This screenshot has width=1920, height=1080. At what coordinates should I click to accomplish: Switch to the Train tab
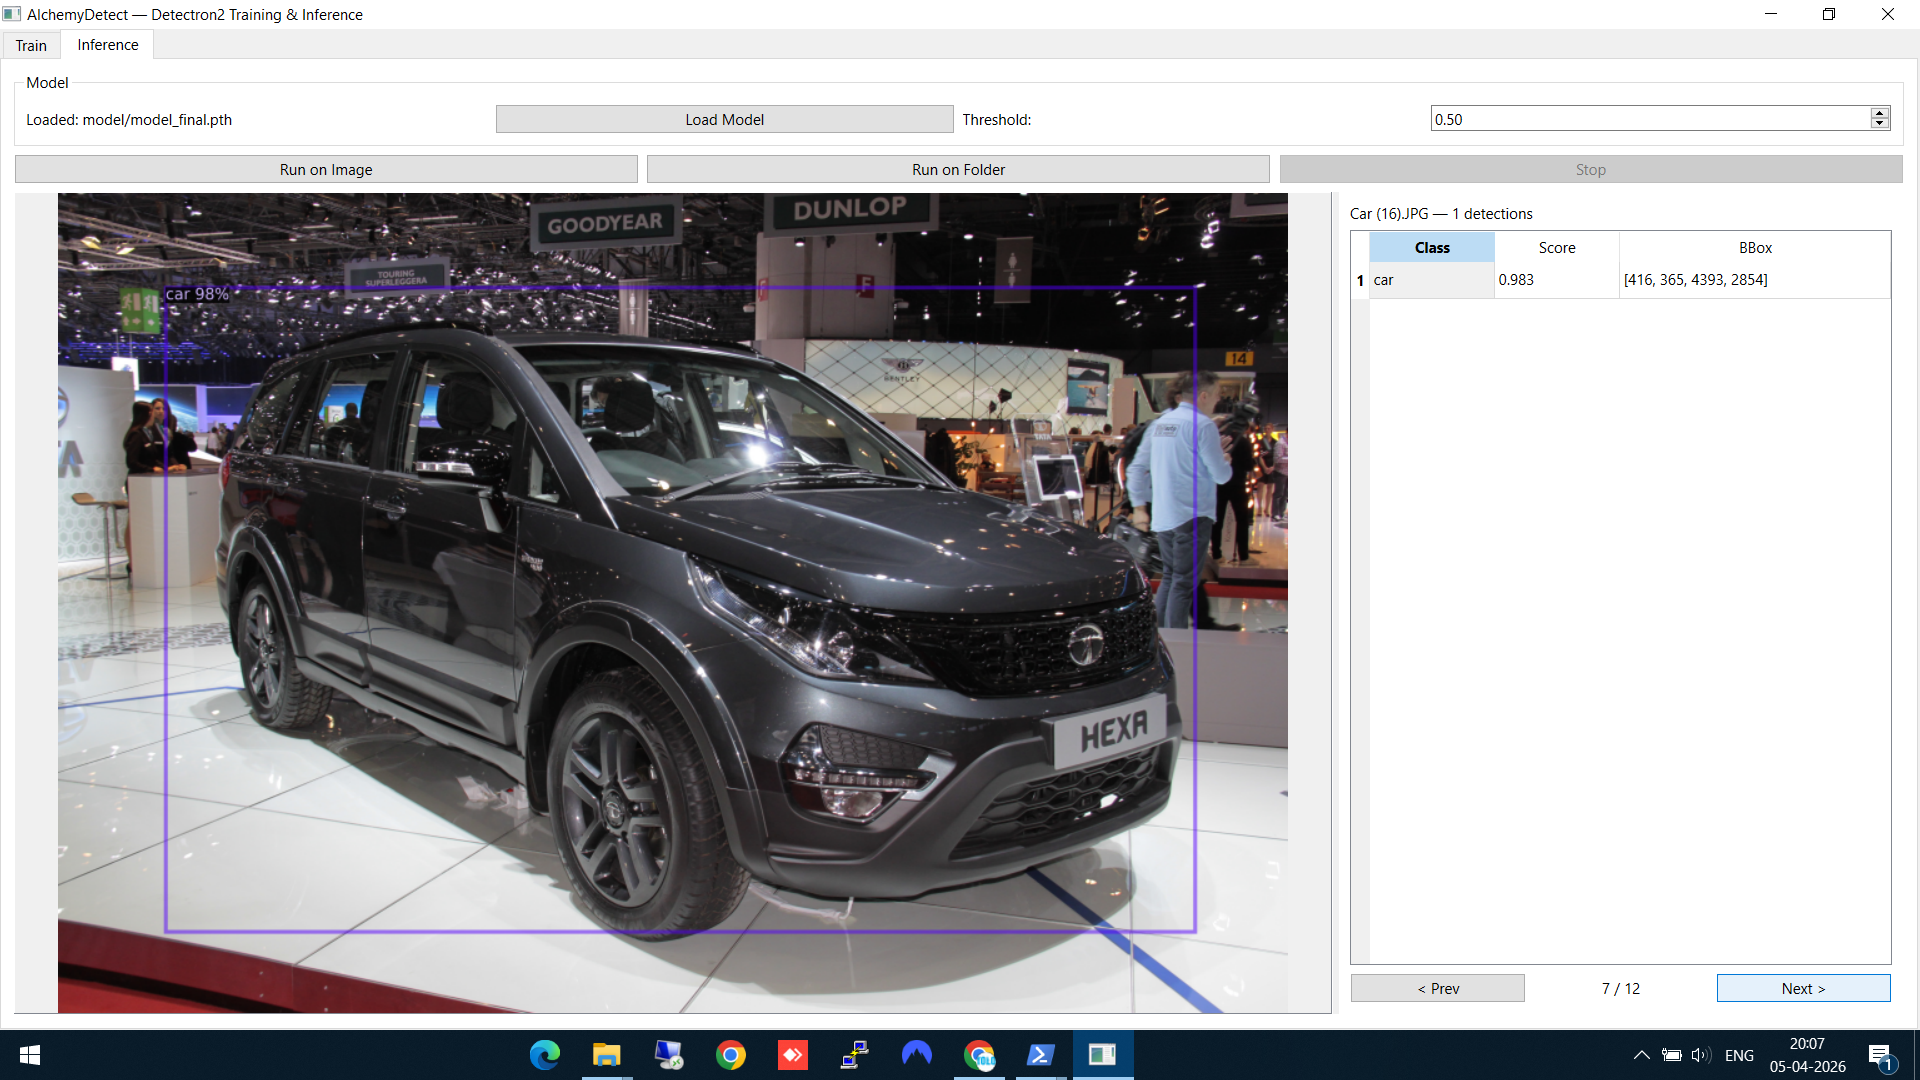(31, 45)
